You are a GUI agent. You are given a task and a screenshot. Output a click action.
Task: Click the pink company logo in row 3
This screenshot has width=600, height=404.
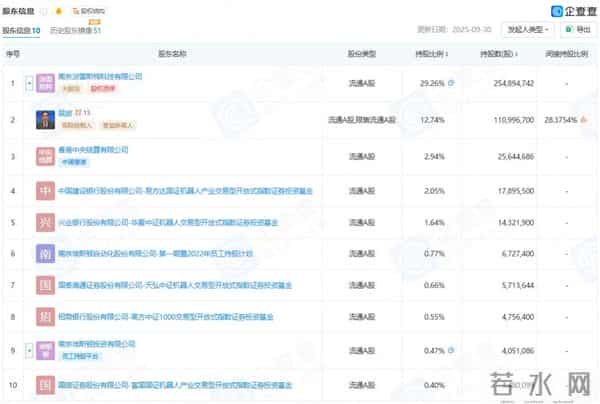point(45,156)
